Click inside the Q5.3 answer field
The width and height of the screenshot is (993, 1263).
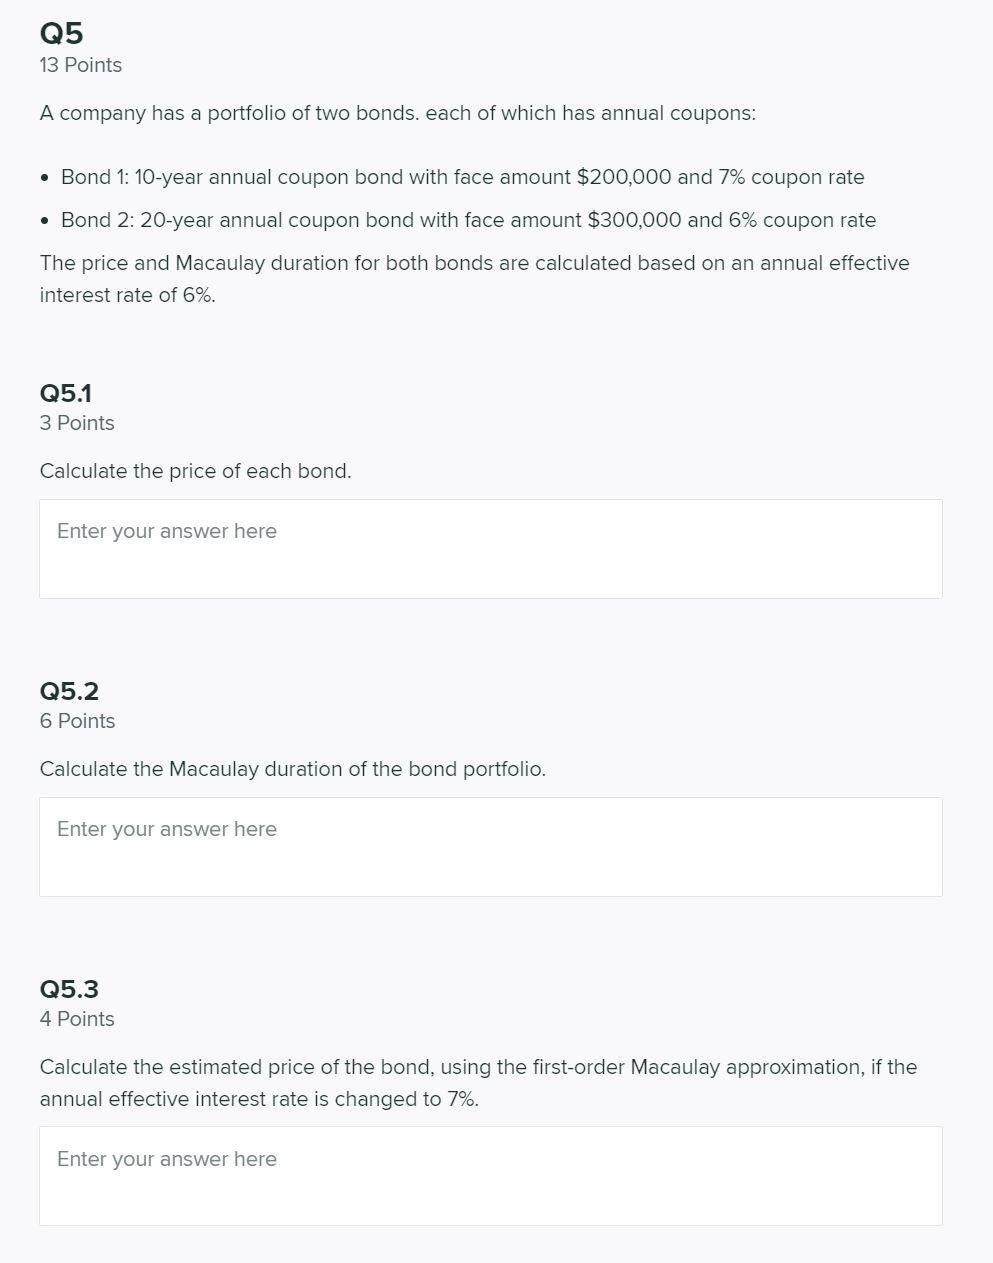pos(490,1175)
